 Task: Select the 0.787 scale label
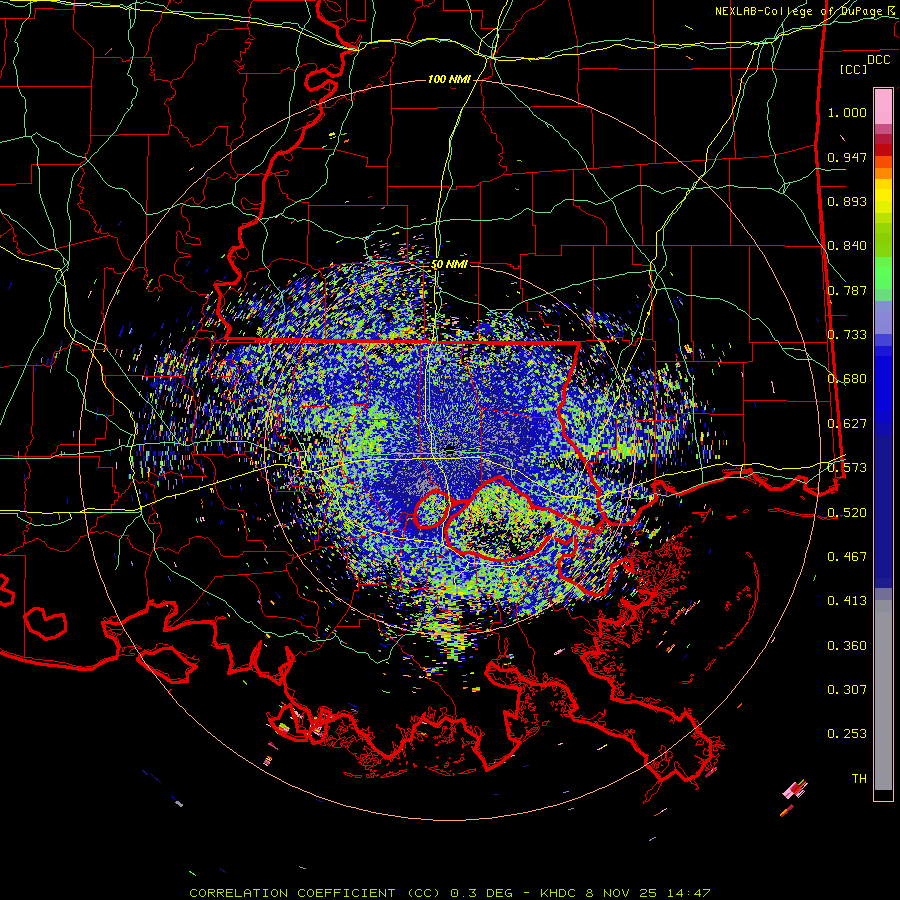847,290
